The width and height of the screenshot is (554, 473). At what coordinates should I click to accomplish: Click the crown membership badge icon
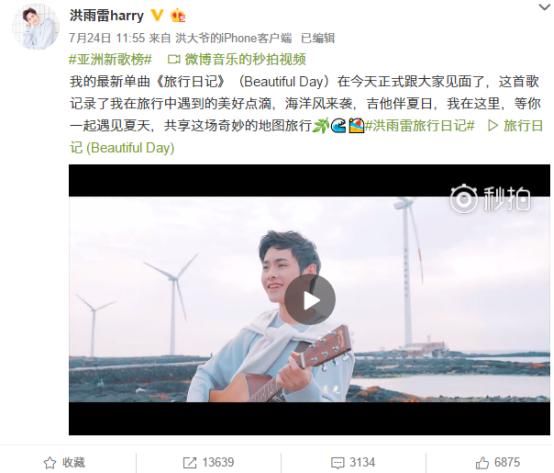[x=178, y=16]
